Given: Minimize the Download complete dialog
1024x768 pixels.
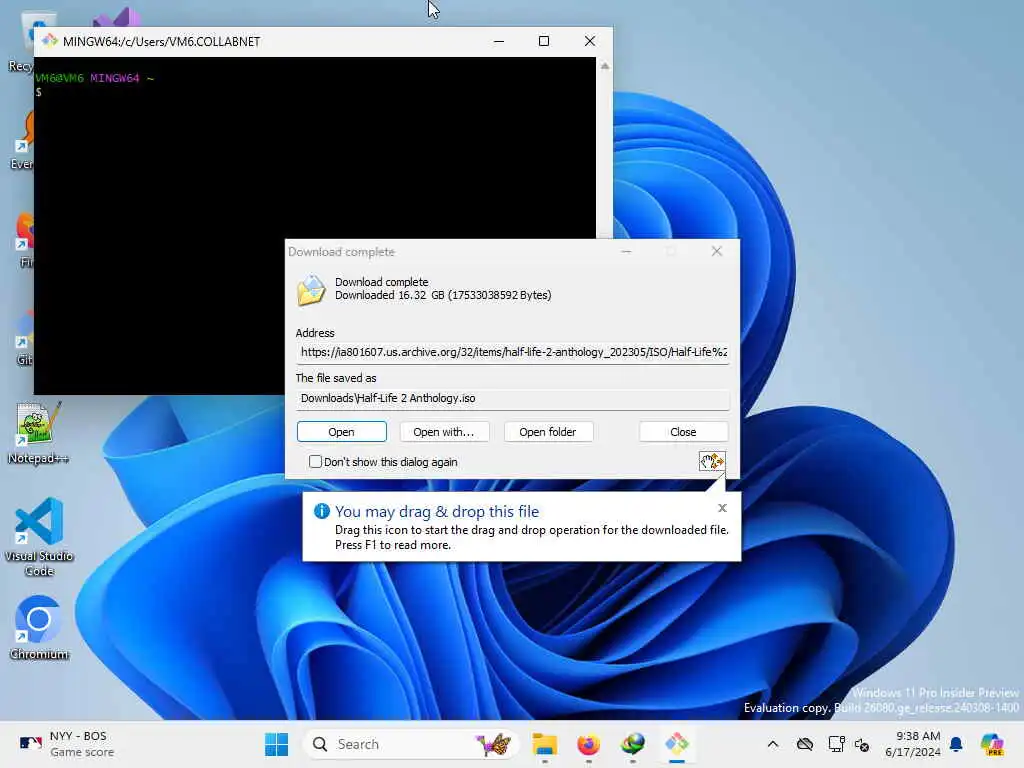Looking at the screenshot, I should tap(626, 251).
